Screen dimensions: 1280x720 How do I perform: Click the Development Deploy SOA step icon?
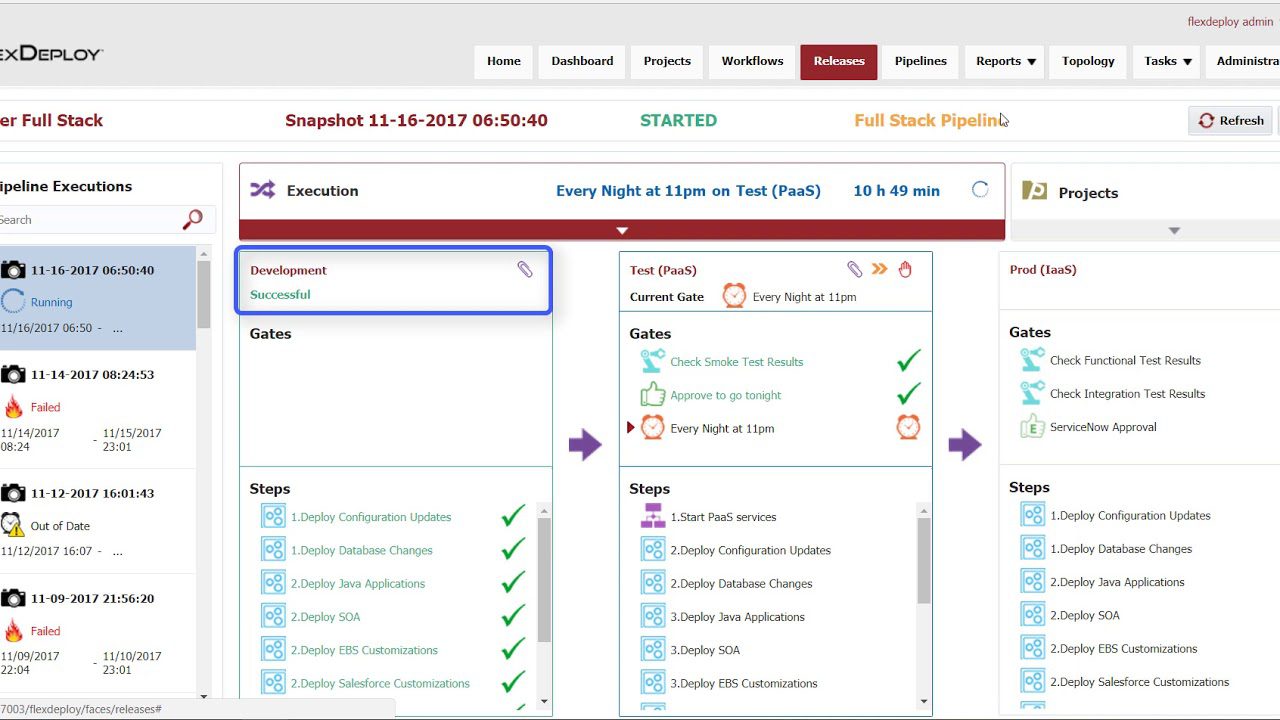[x=273, y=616]
